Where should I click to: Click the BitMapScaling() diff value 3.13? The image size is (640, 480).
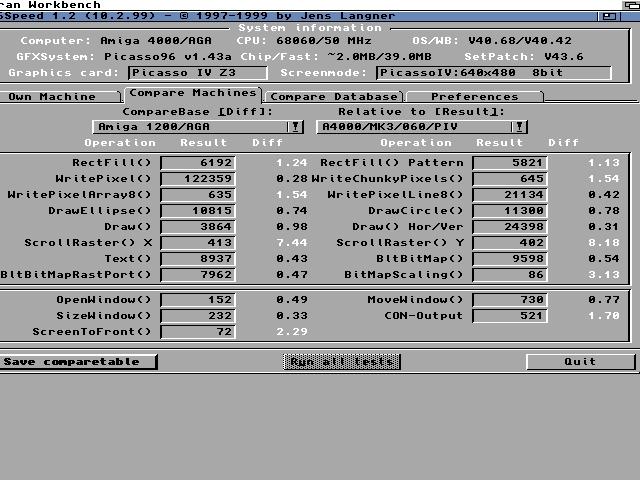click(604, 275)
